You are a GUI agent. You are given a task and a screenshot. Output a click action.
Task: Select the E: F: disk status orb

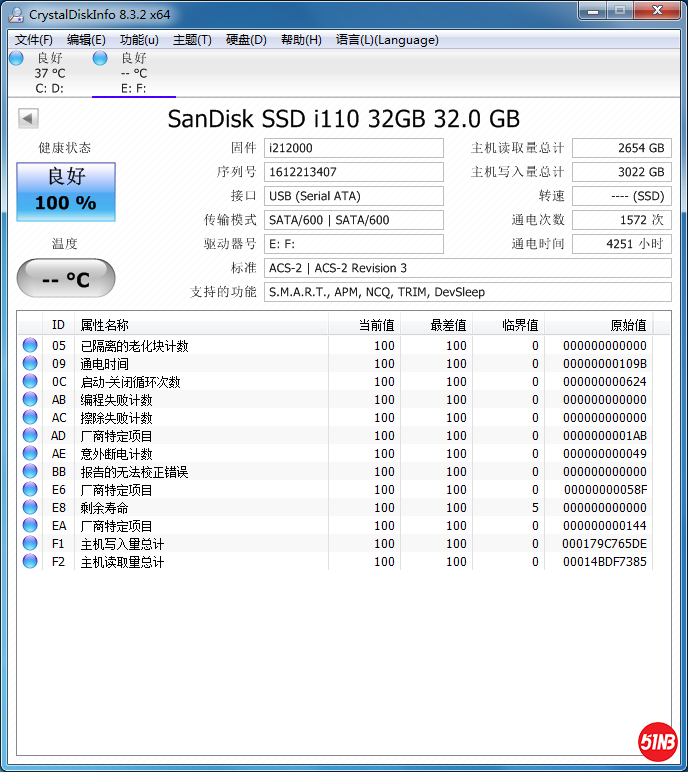(100, 59)
